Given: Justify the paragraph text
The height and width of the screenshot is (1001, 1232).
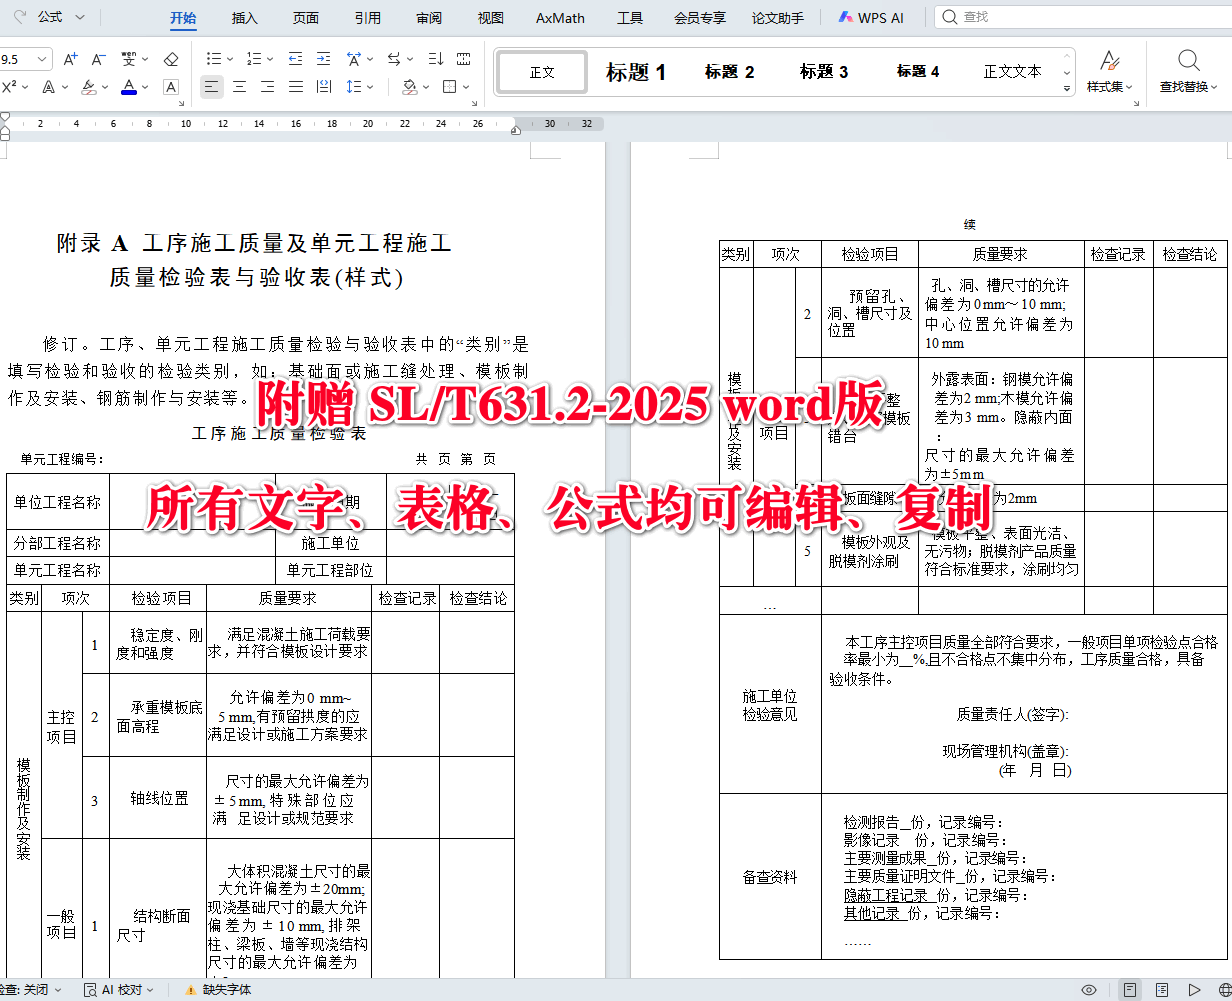Looking at the screenshot, I should [x=296, y=87].
